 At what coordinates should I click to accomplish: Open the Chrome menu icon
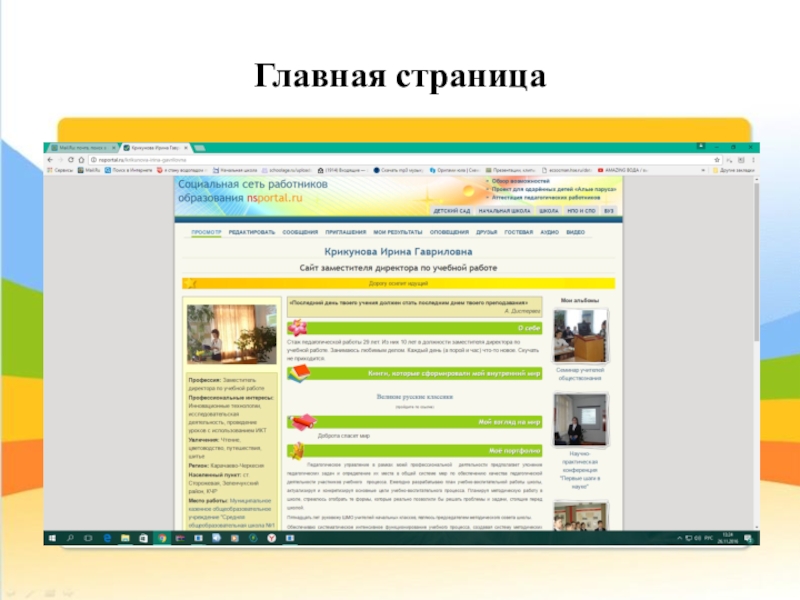[753, 160]
